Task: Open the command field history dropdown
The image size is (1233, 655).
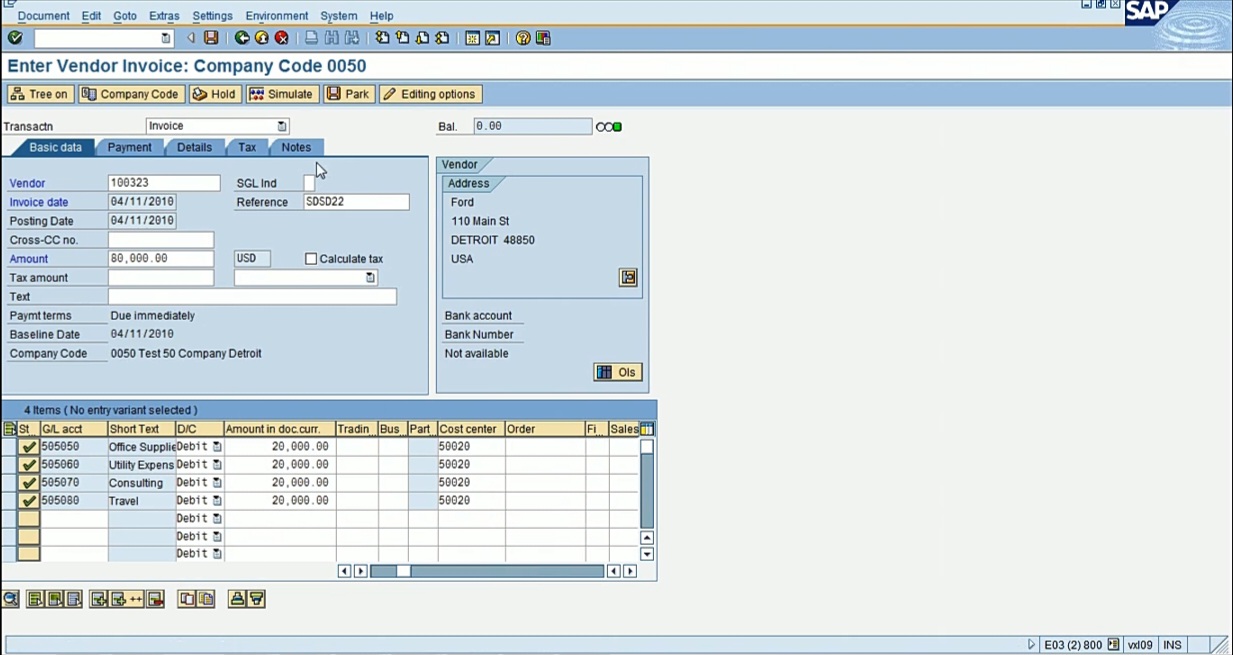Action: 166,38
